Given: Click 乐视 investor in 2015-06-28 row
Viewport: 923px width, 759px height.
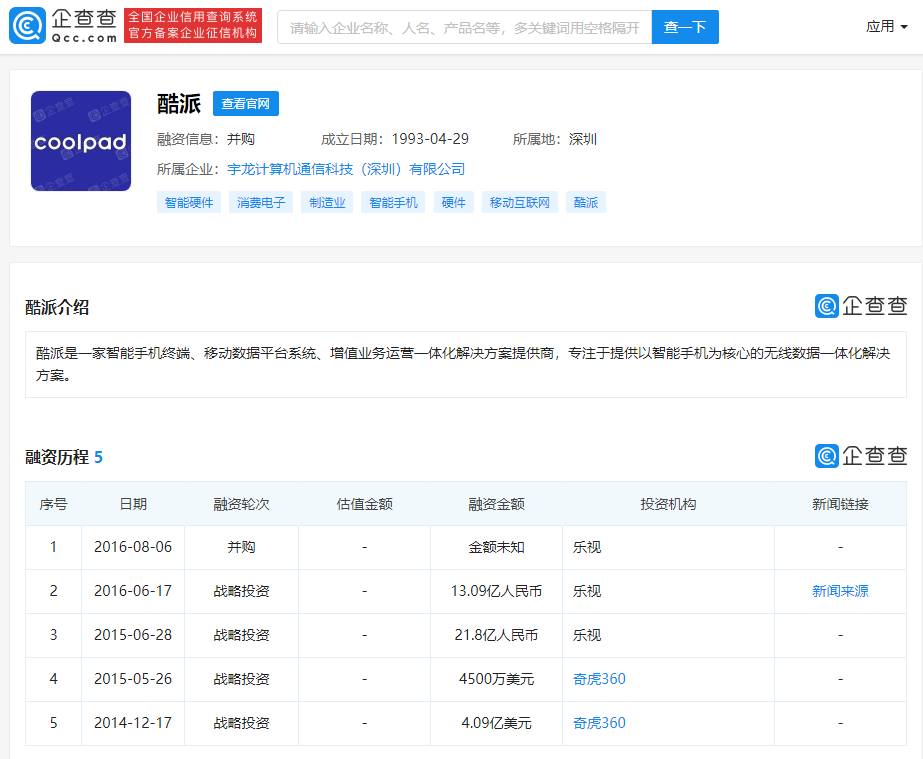Looking at the screenshot, I should pyautogui.click(x=587, y=635).
